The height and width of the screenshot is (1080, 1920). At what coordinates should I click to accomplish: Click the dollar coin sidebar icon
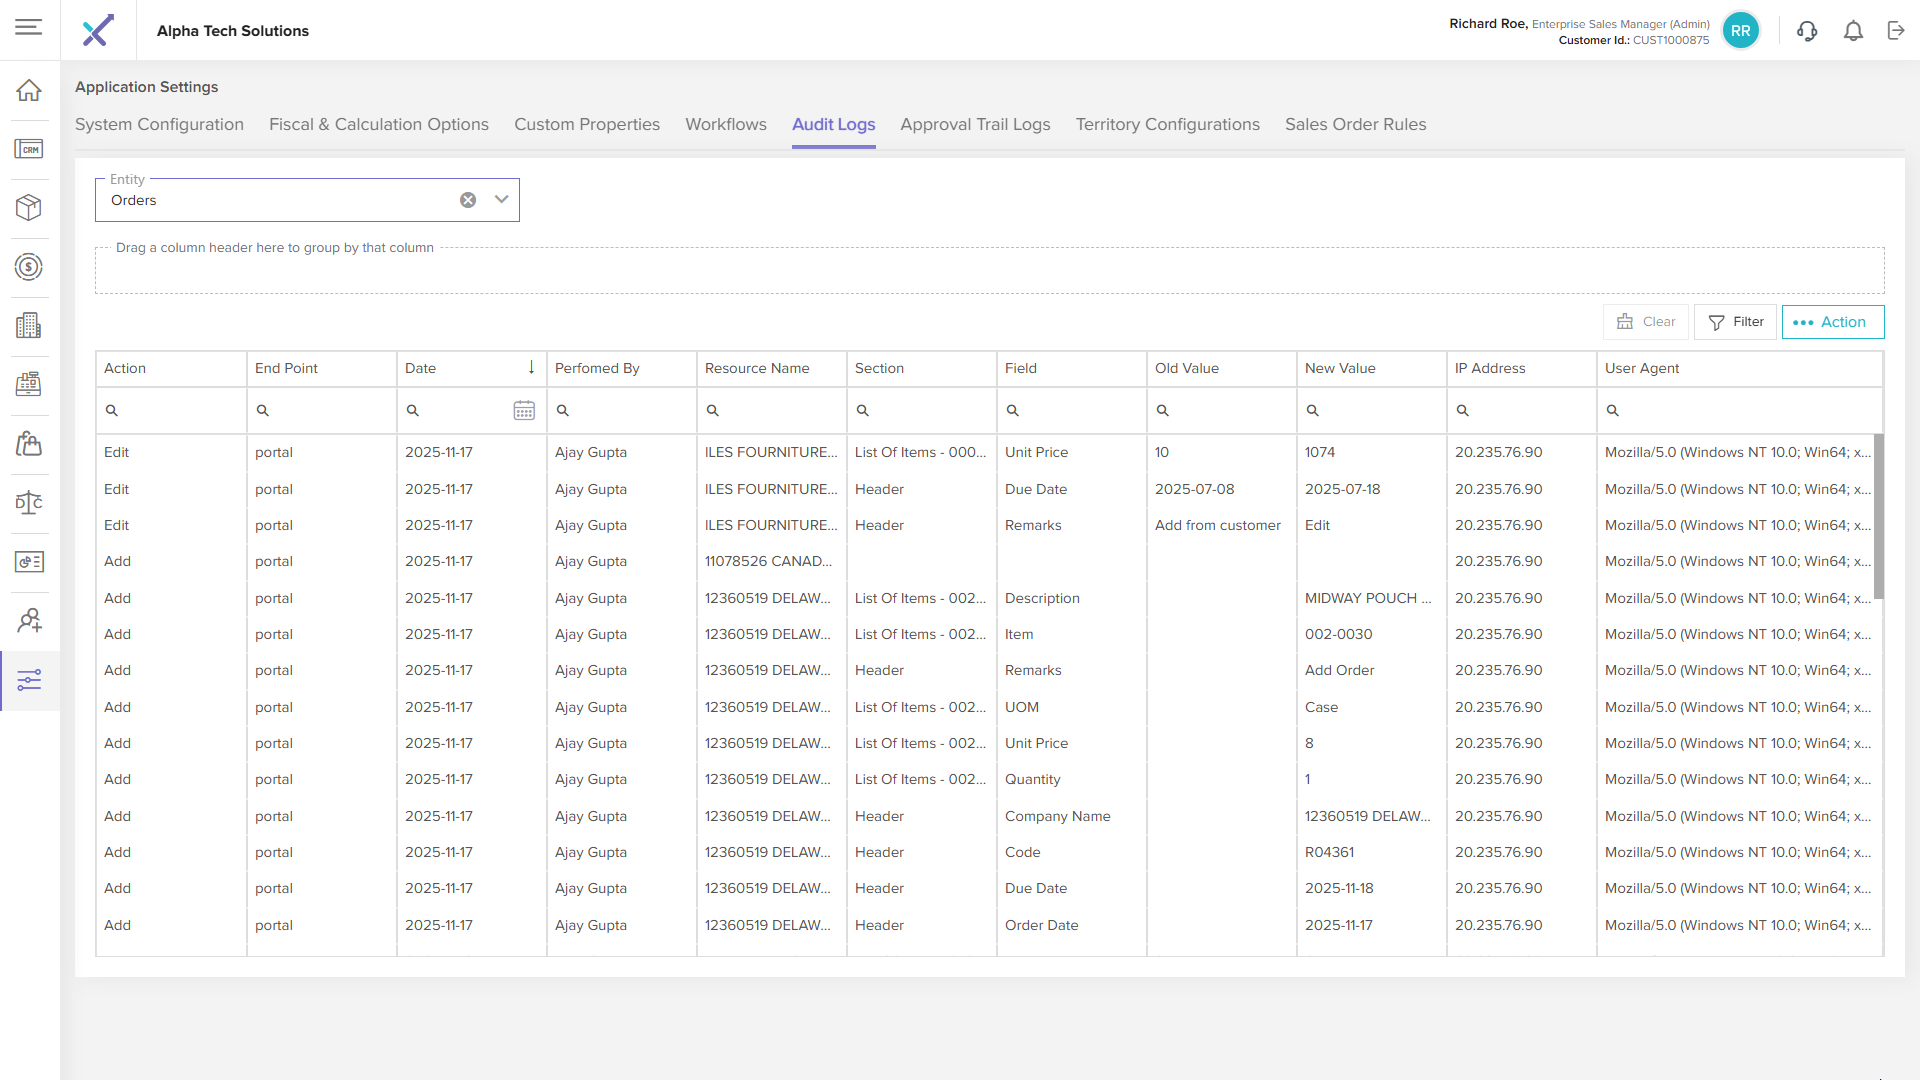point(29,267)
